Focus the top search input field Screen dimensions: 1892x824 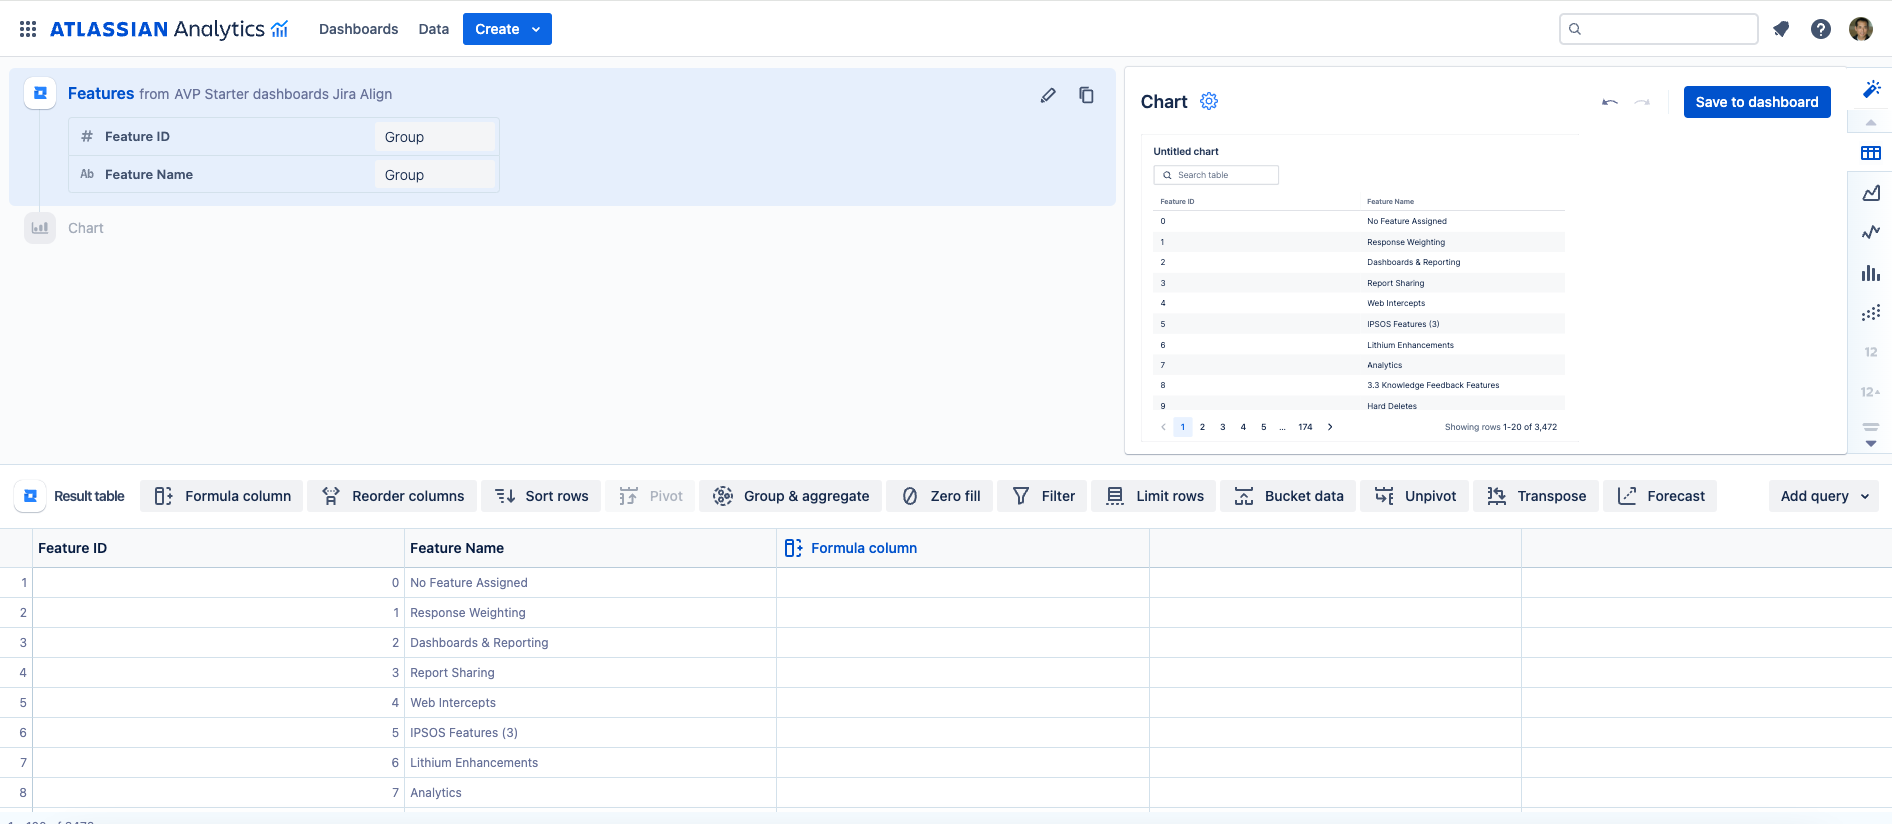point(1659,29)
